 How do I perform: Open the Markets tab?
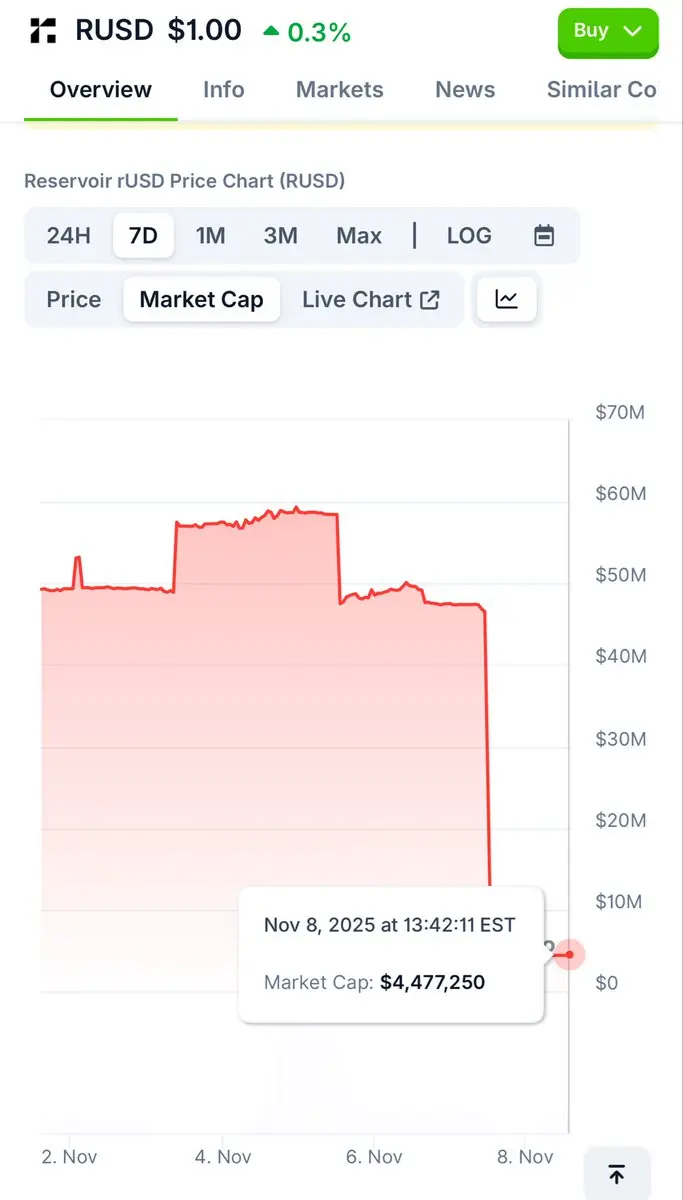point(339,90)
